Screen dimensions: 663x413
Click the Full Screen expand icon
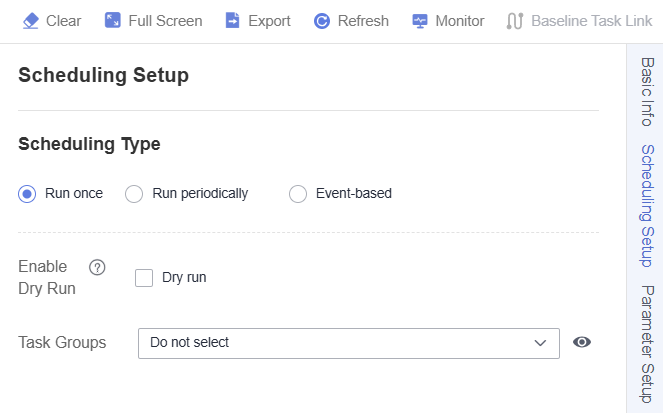tap(112, 20)
